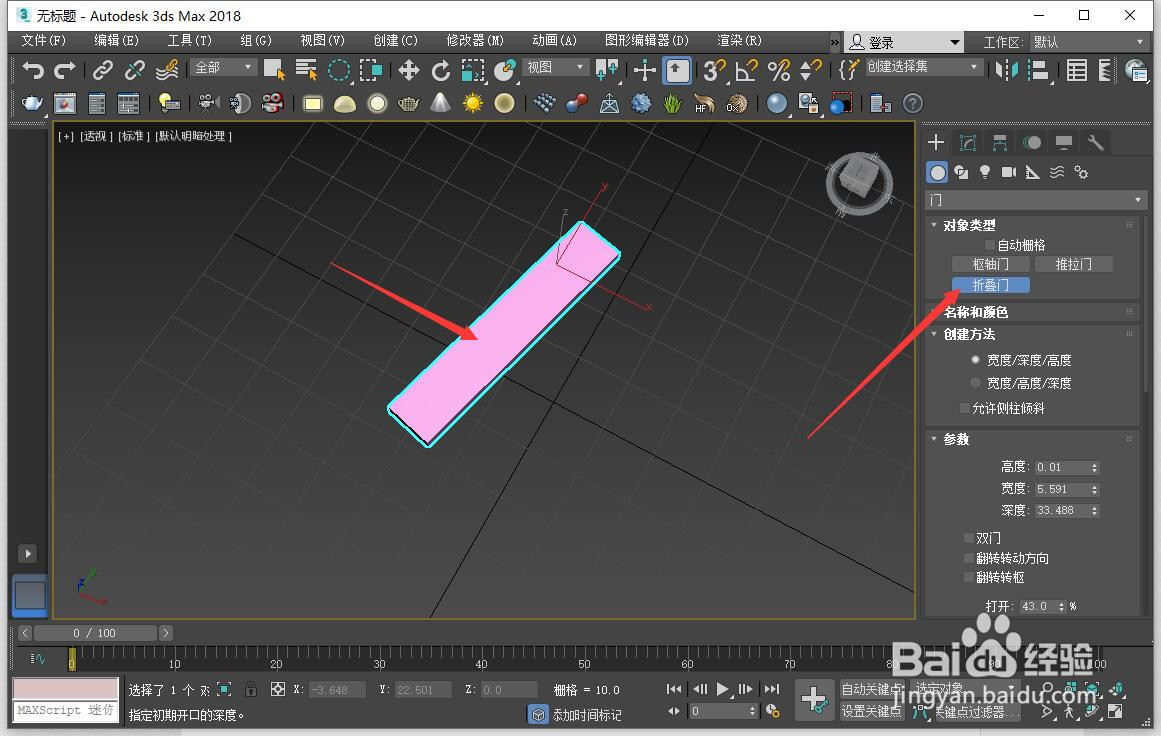Screen dimensions: 1161x736
Task: Open the Motion panel tab
Action: 1031,143
